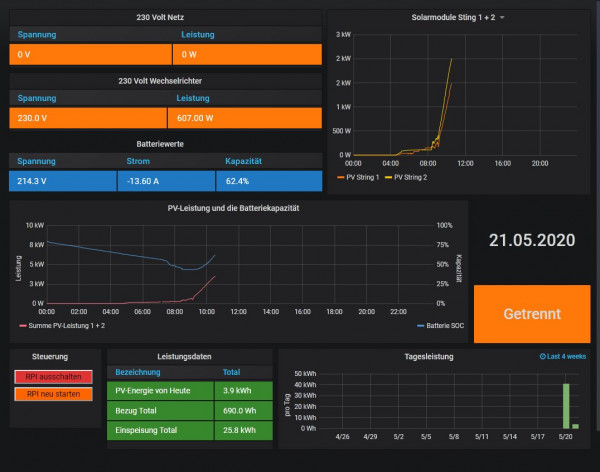This screenshot has width=600, height=472.
Task: Toggle PV String 1 legend series
Action: pos(362,176)
